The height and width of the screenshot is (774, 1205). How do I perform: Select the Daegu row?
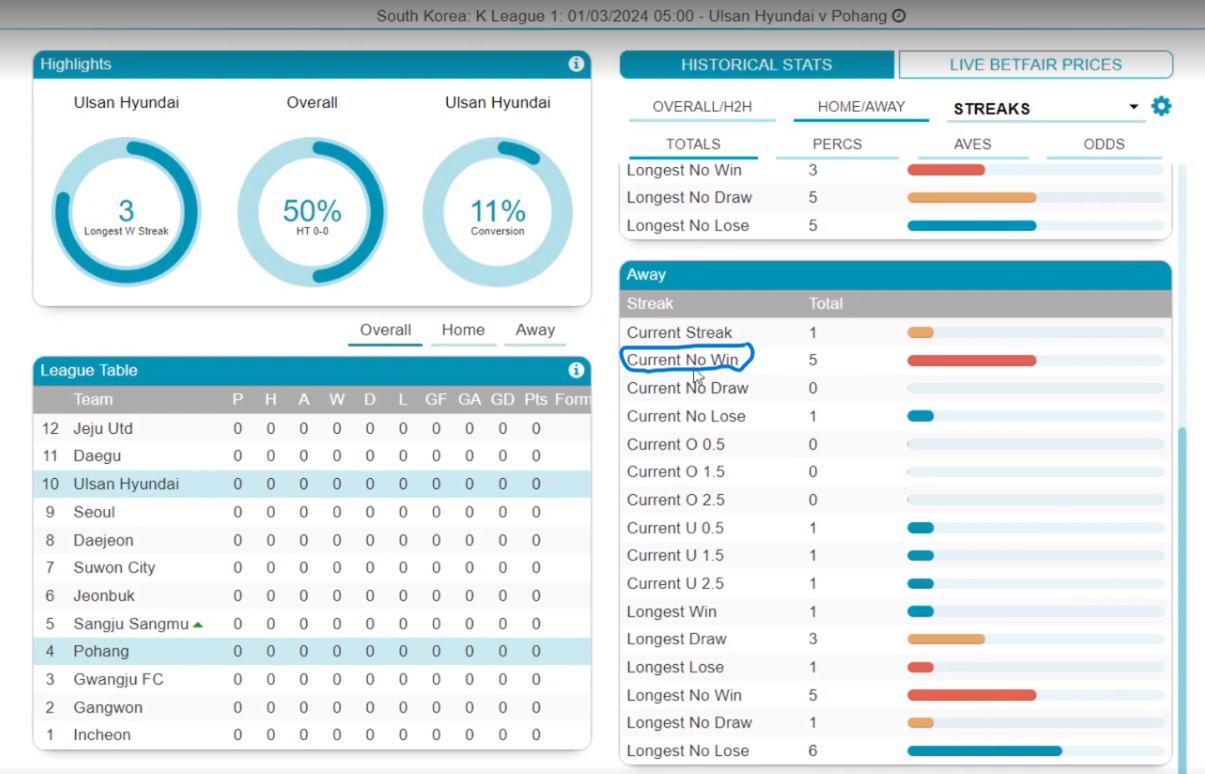click(312, 456)
